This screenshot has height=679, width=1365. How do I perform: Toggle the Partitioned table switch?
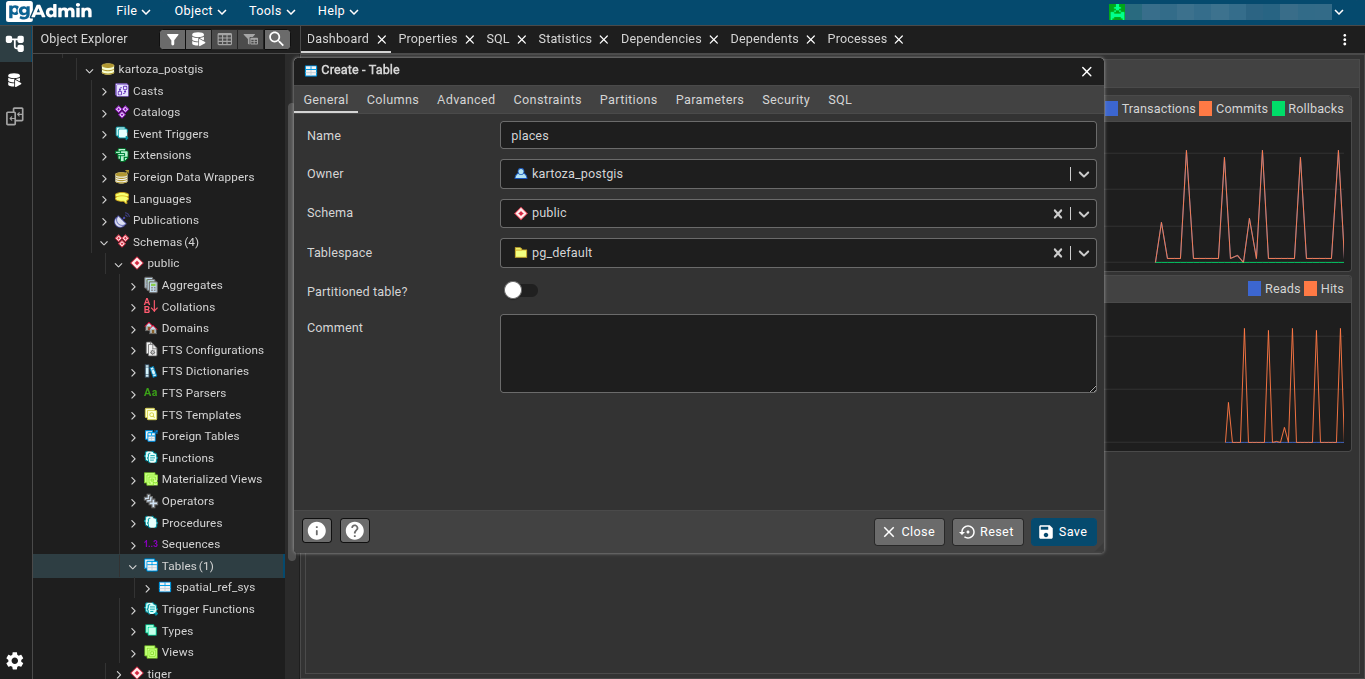tap(521, 290)
